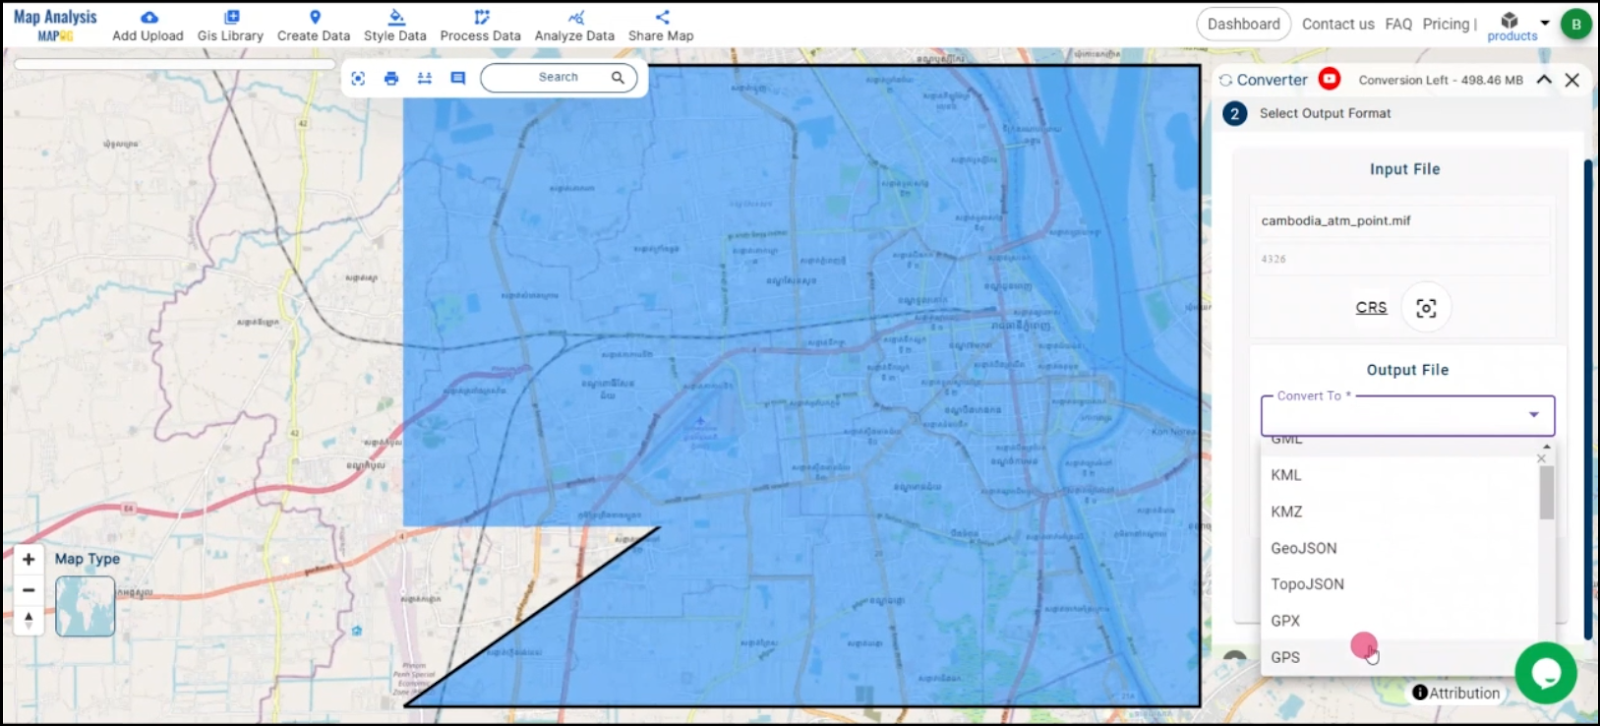The height and width of the screenshot is (726, 1600).
Task: Open the Contact us page
Action: coord(1338,24)
